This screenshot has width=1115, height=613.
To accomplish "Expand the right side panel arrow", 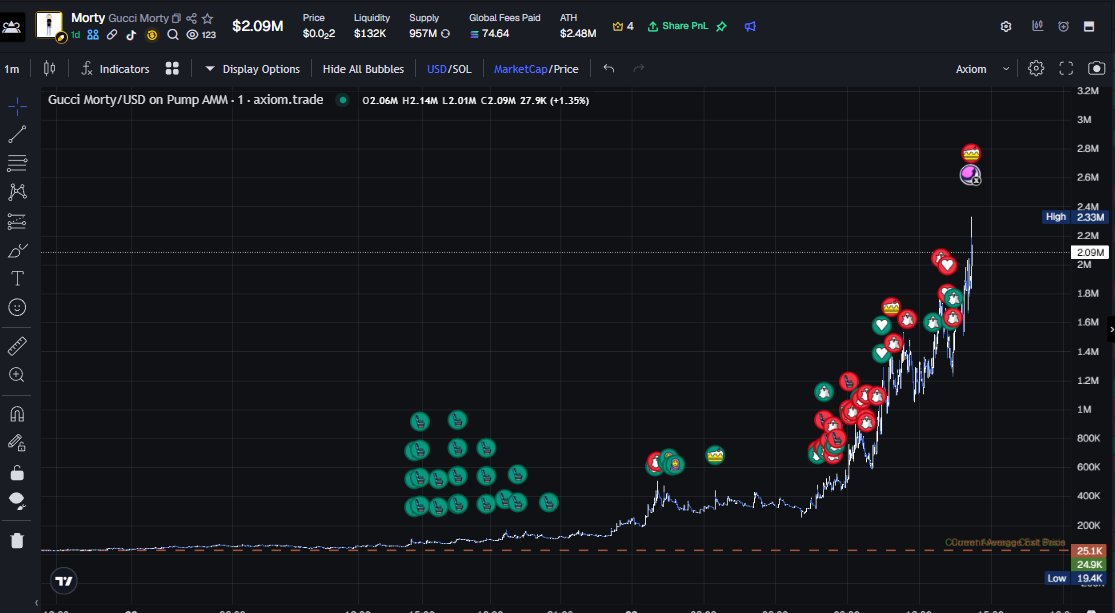I will click(x=1111, y=330).
